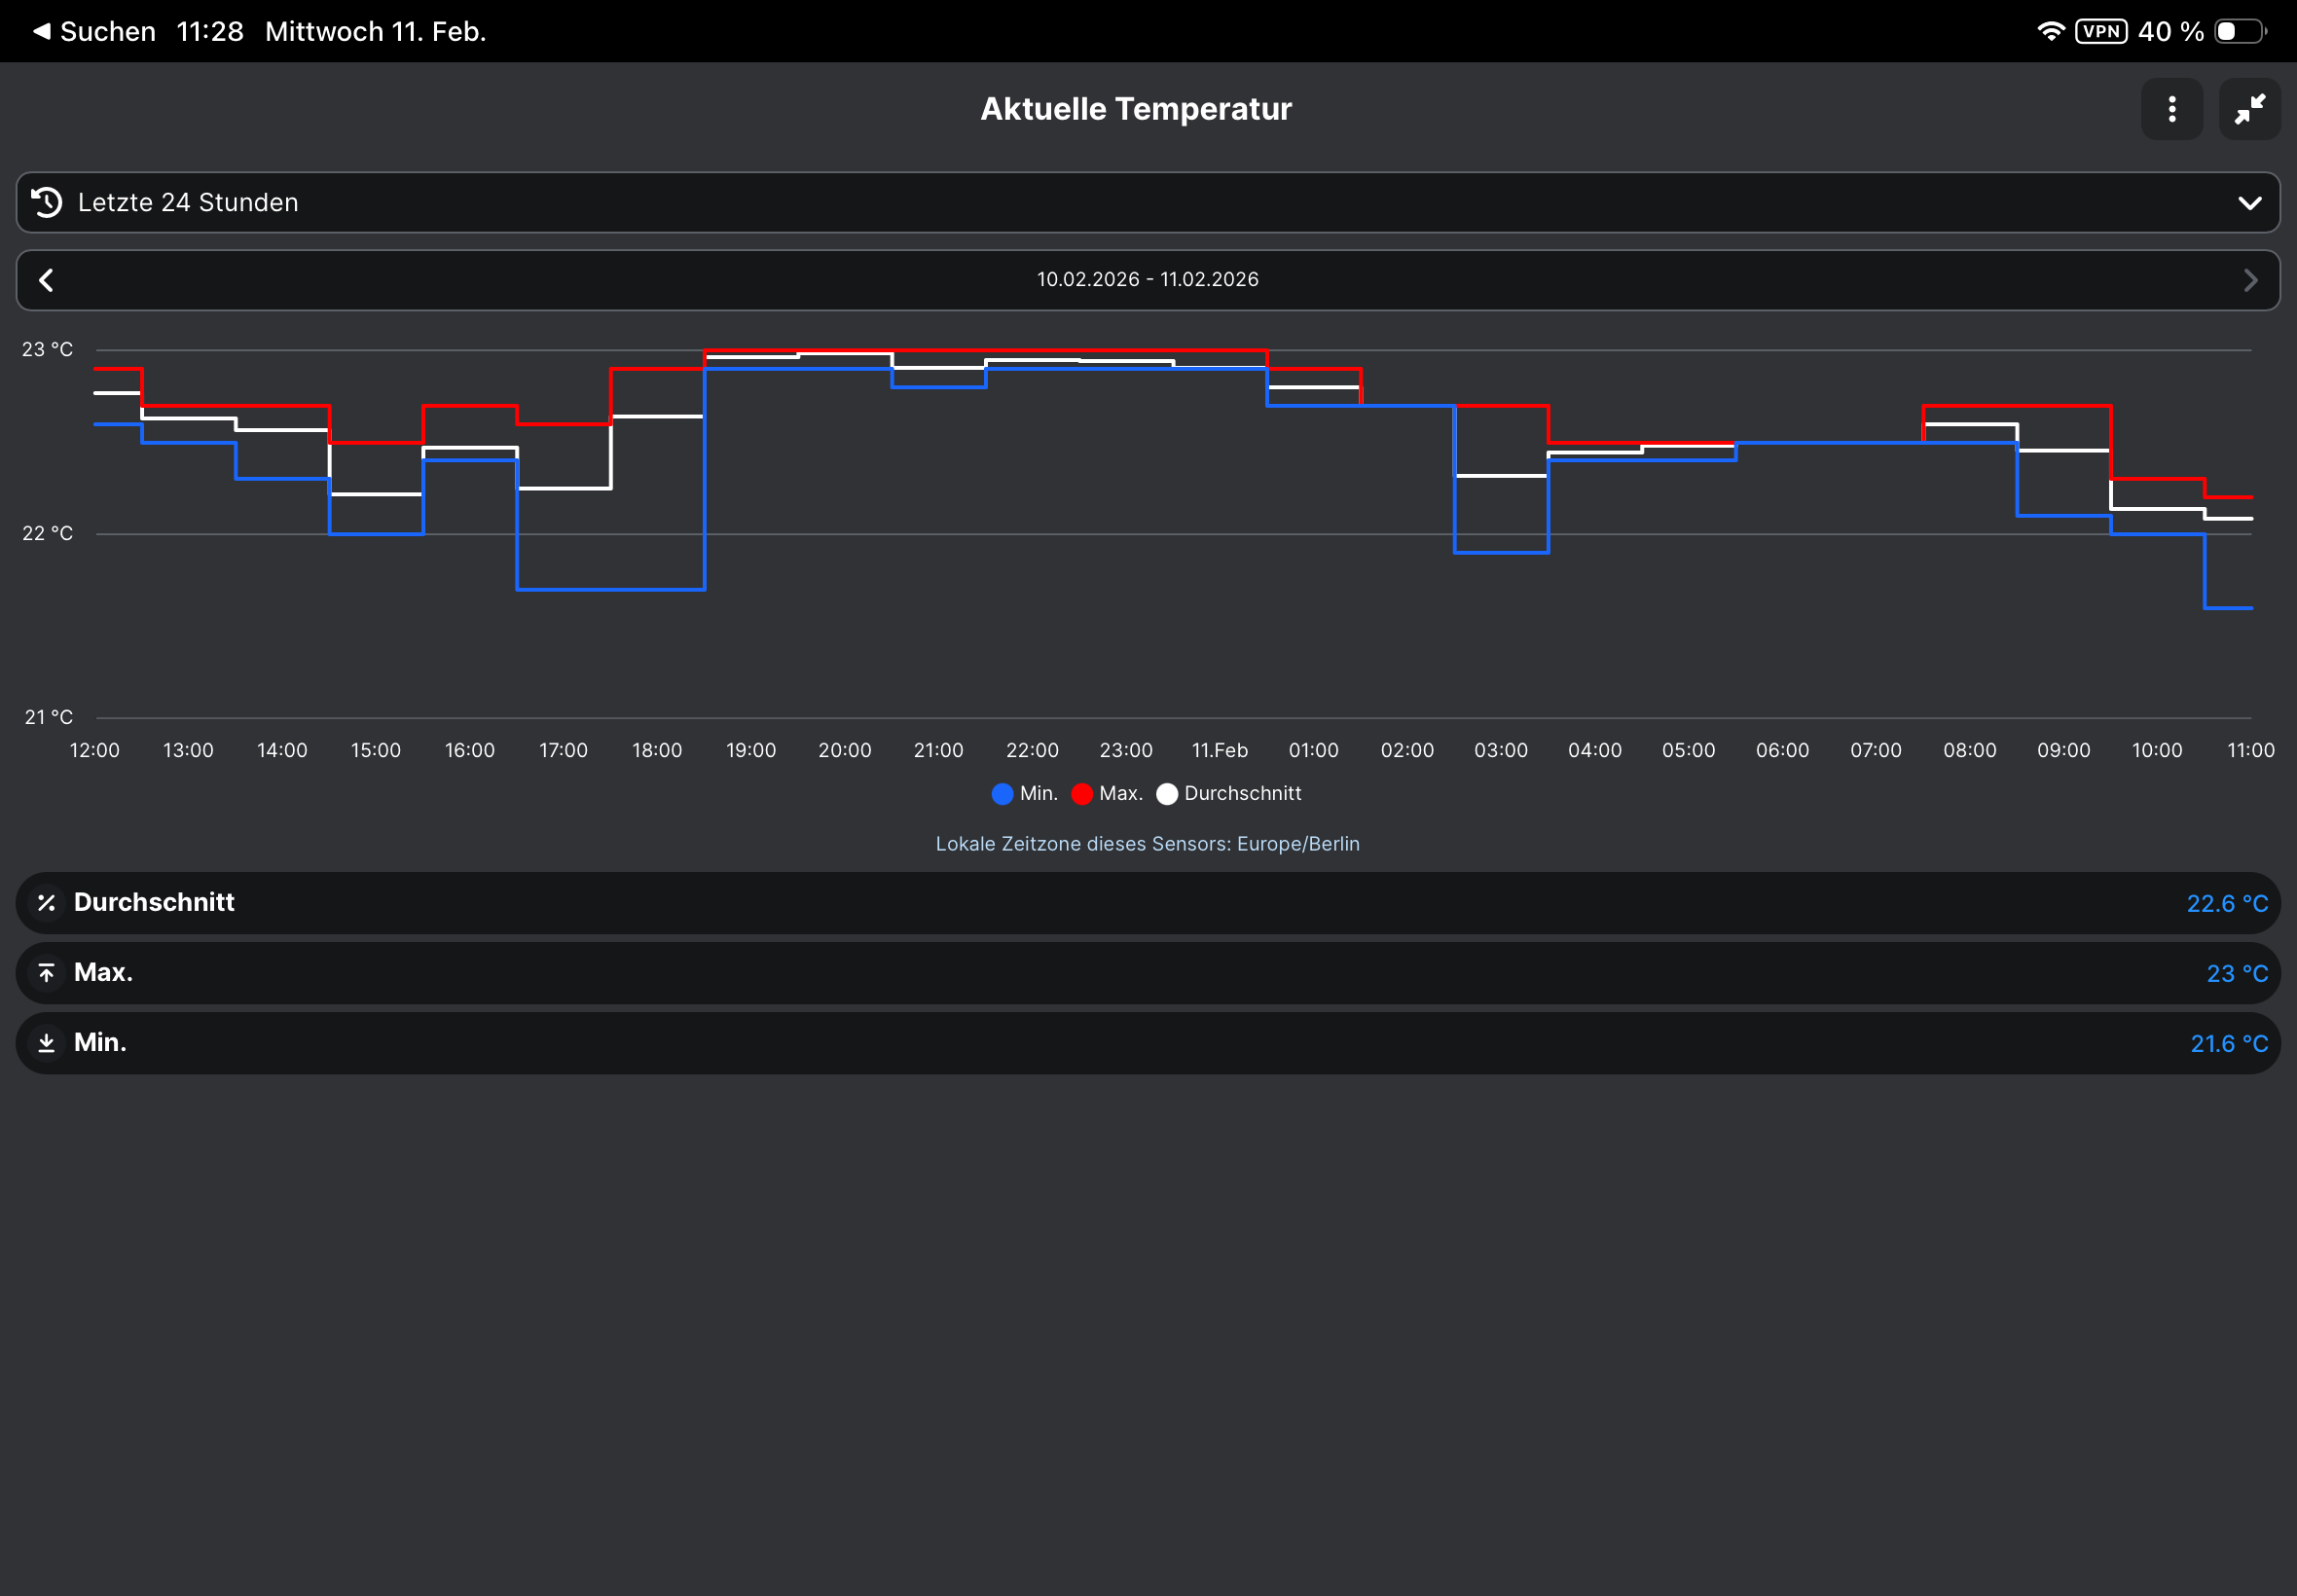Toggle the Min. series in the legend
Viewport: 2297px width, 1596px height.
(1038, 793)
